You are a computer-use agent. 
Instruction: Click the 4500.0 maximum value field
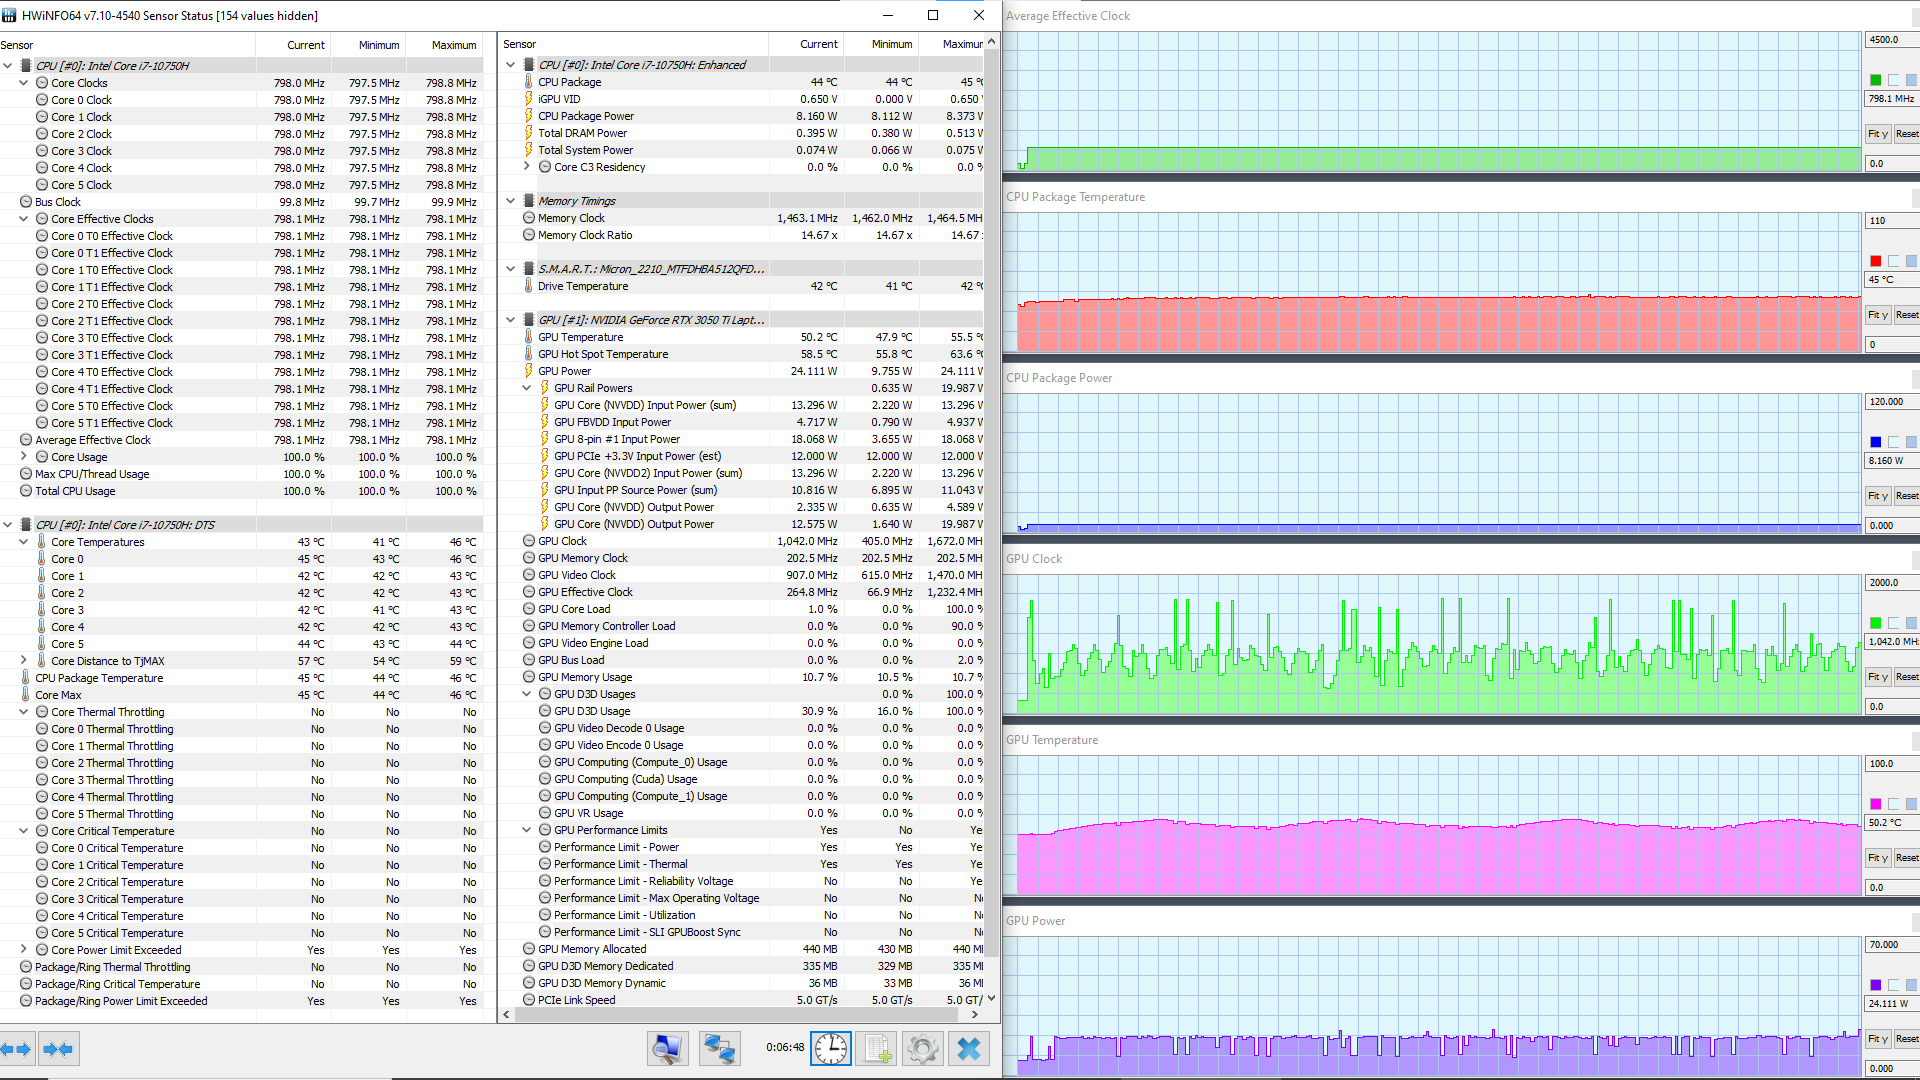(x=1889, y=40)
